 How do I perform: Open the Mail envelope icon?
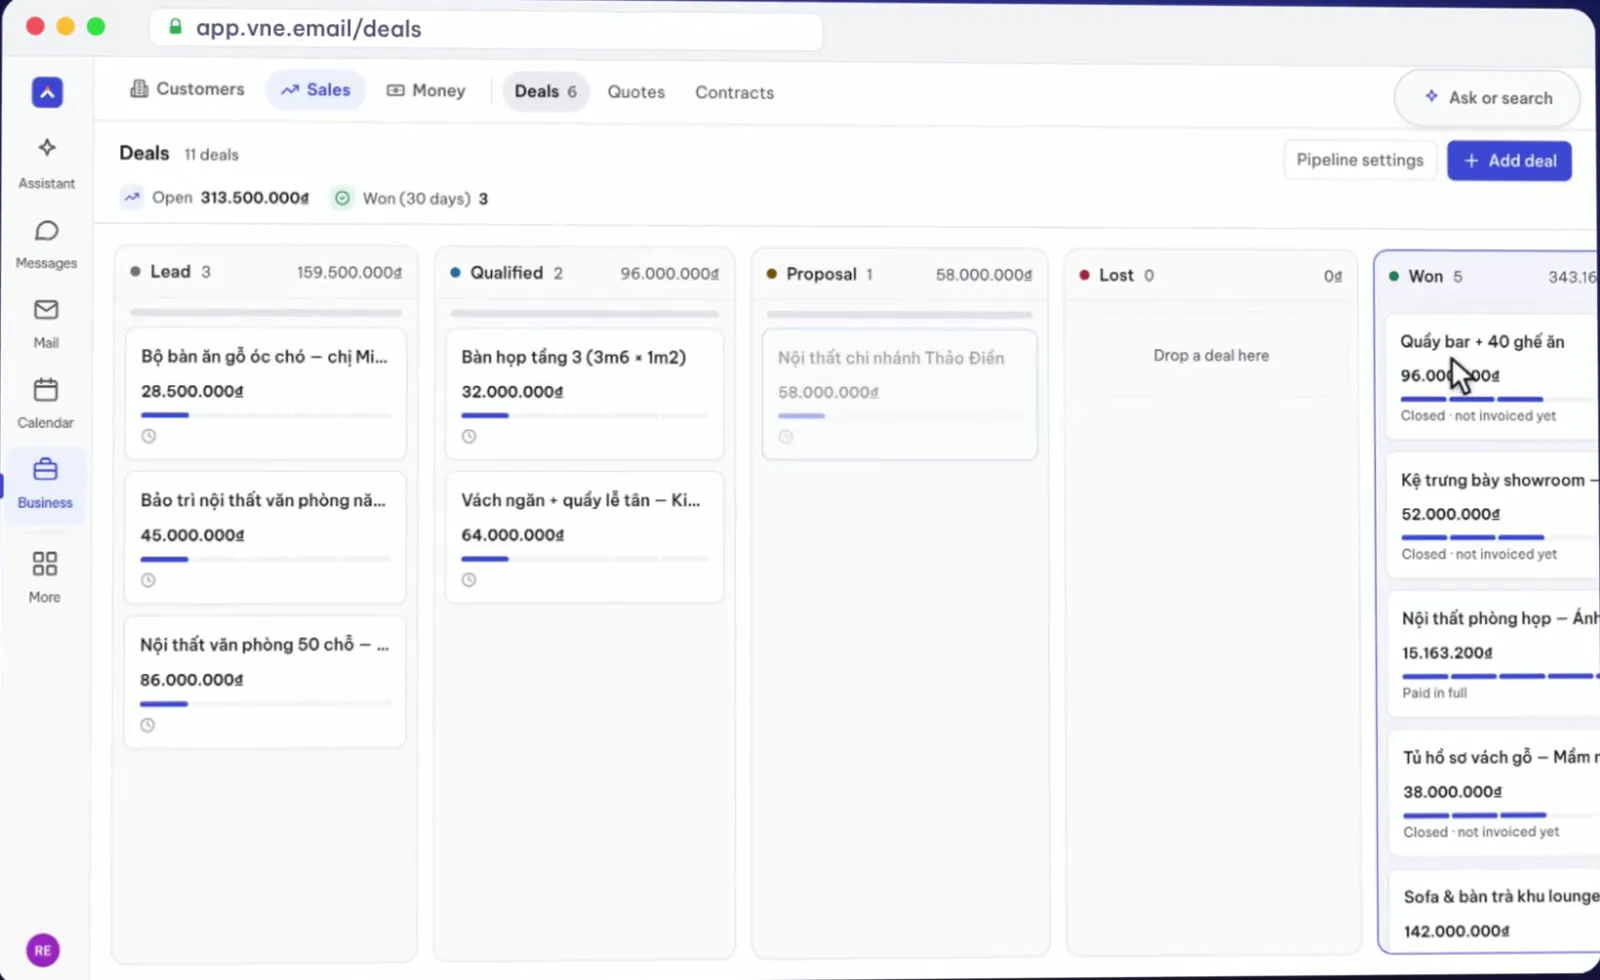(46, 310)
